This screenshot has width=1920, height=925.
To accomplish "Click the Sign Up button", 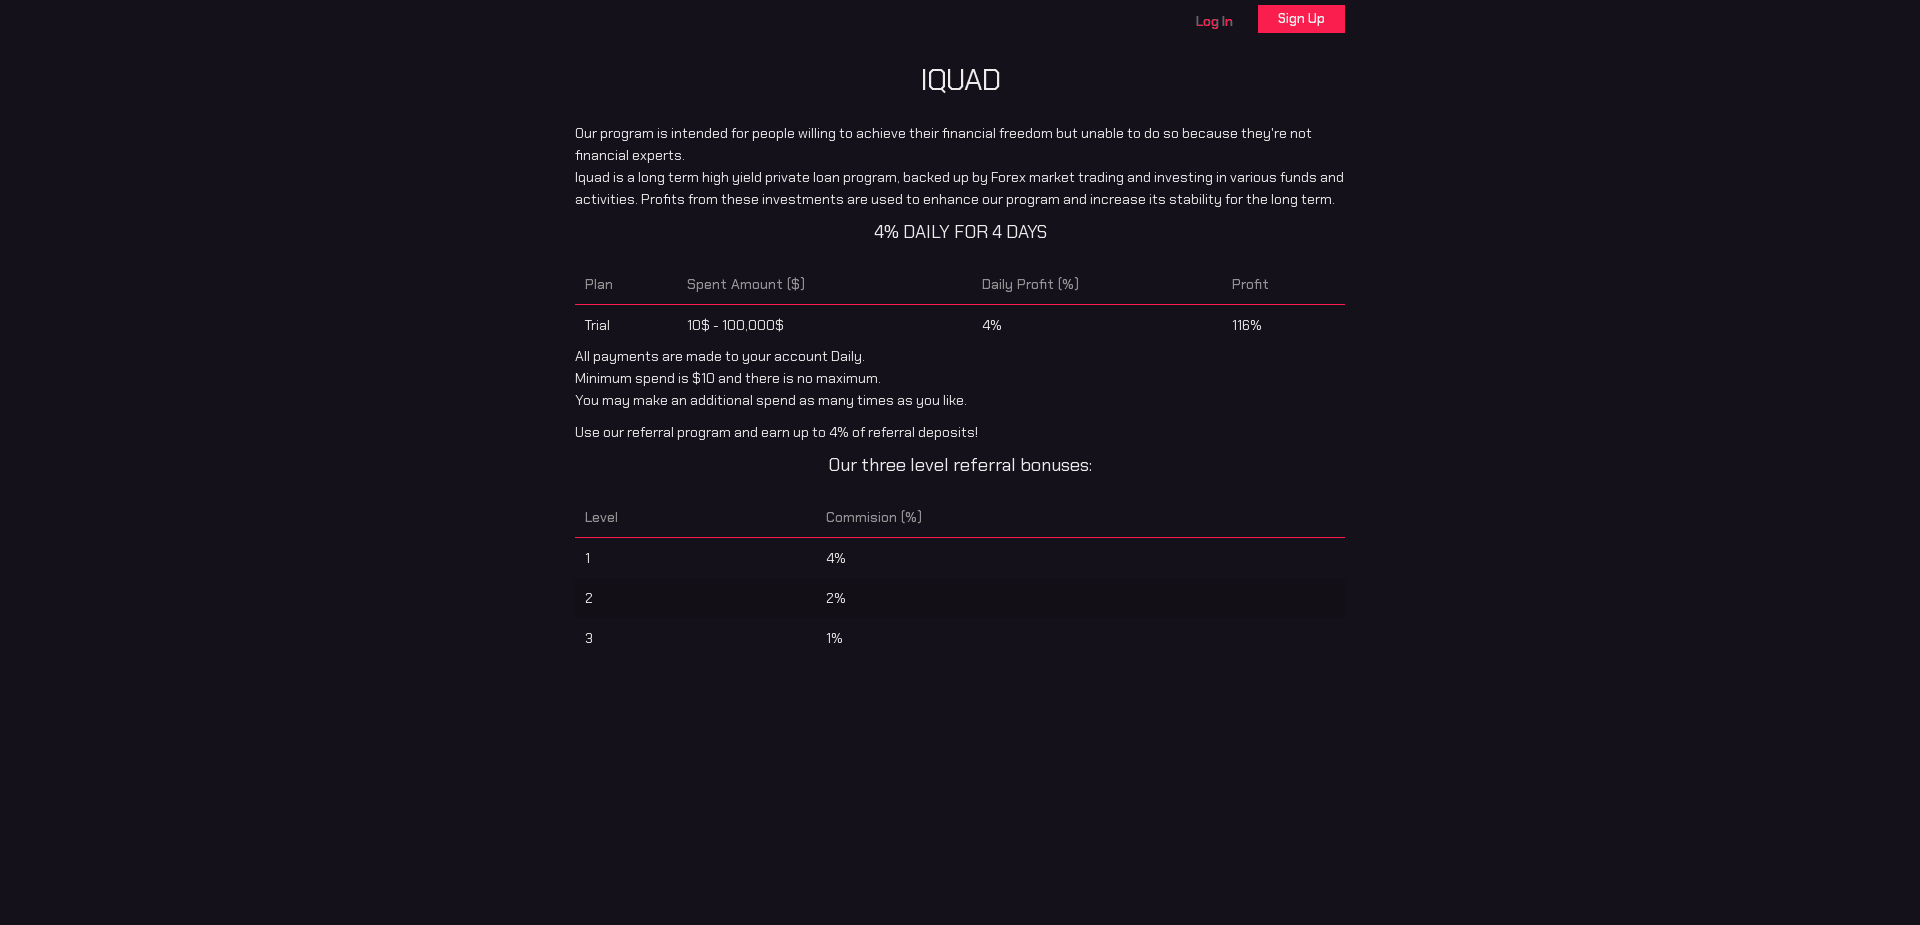I will [1301, 18].
